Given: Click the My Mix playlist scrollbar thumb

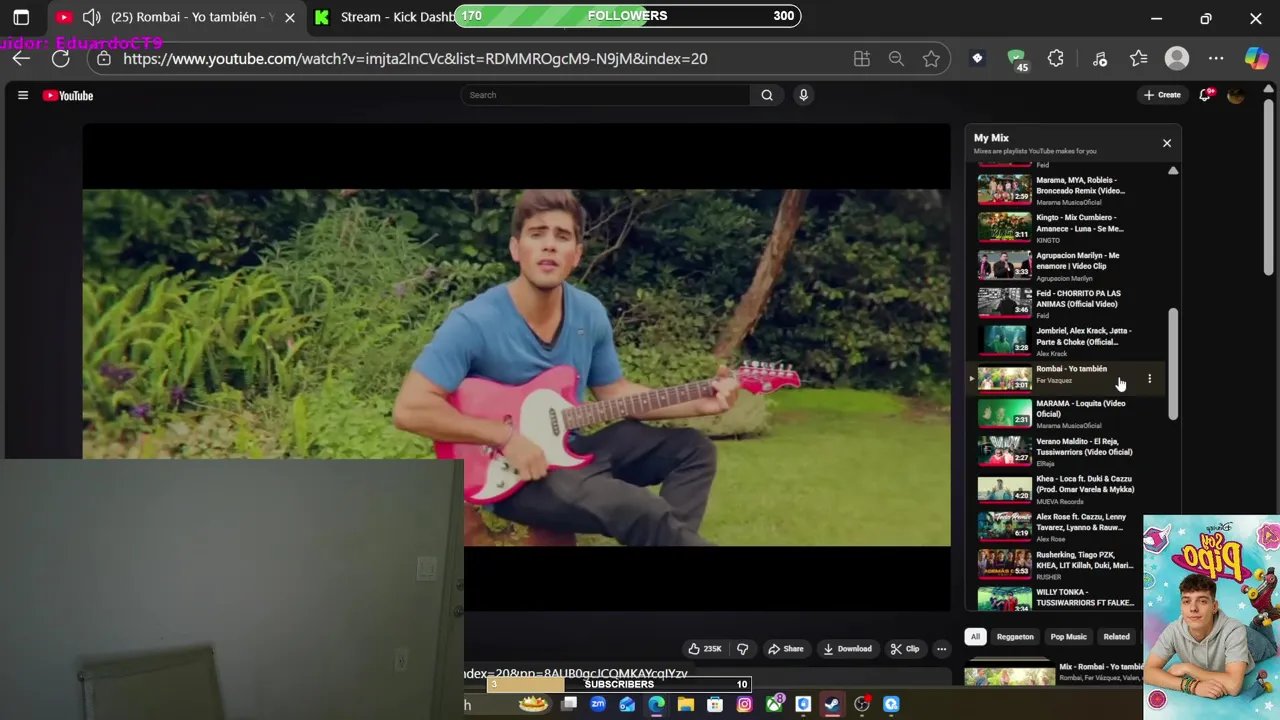Looking at the screenshot, I should (1173, 363).
